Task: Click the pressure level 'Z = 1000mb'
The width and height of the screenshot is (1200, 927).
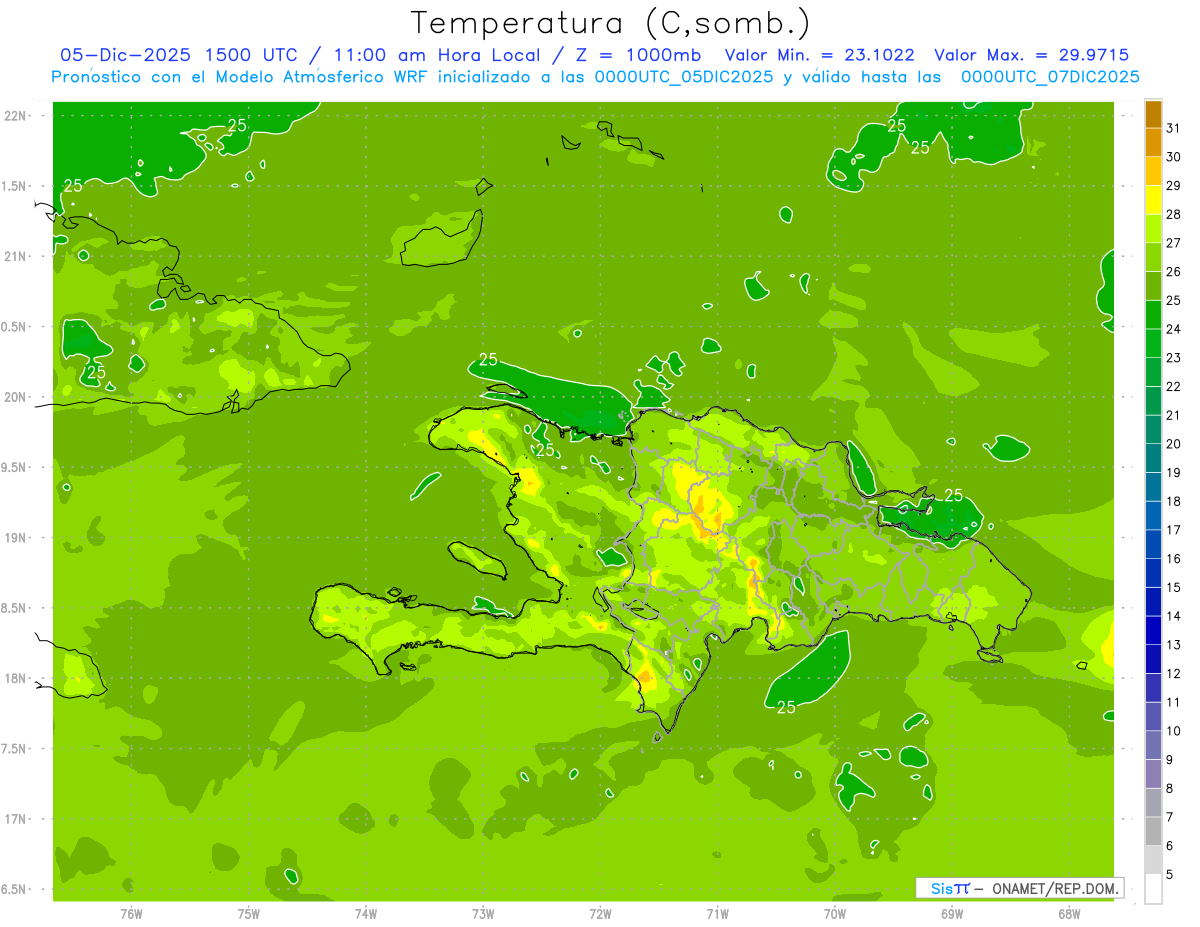Action: [x=637, y=55]
